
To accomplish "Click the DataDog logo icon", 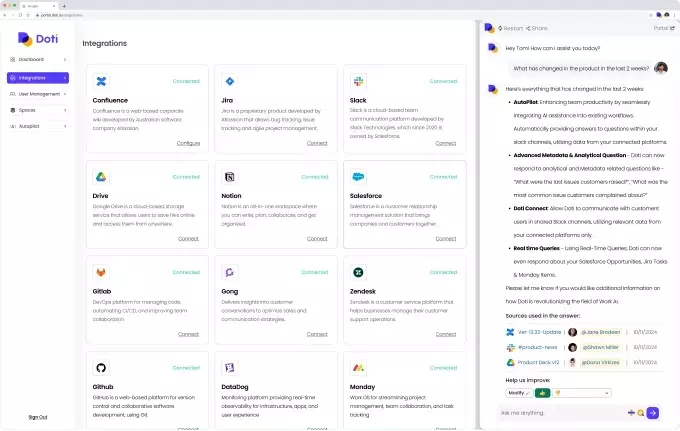I will tap(230, 368).
